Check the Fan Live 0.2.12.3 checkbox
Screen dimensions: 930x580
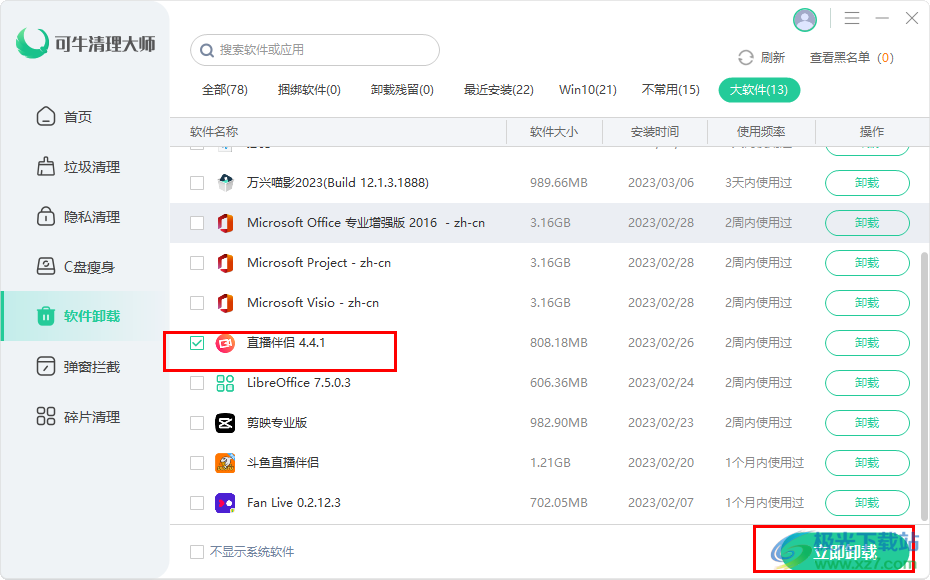(197, 503)
